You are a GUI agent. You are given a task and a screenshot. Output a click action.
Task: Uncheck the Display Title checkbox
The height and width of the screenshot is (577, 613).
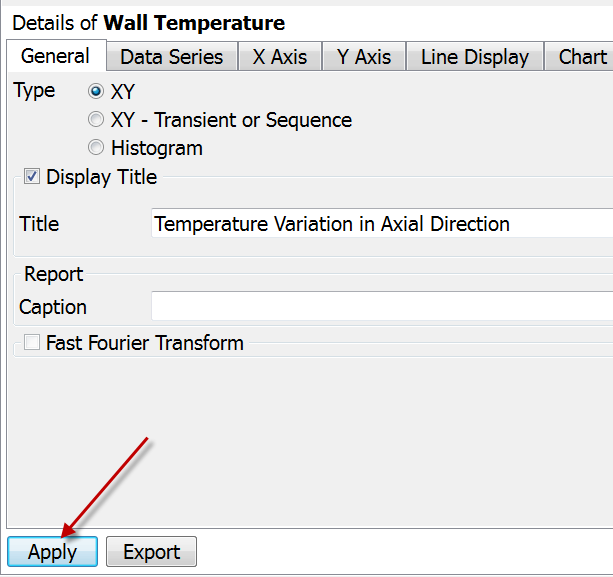tap(32, 176)
